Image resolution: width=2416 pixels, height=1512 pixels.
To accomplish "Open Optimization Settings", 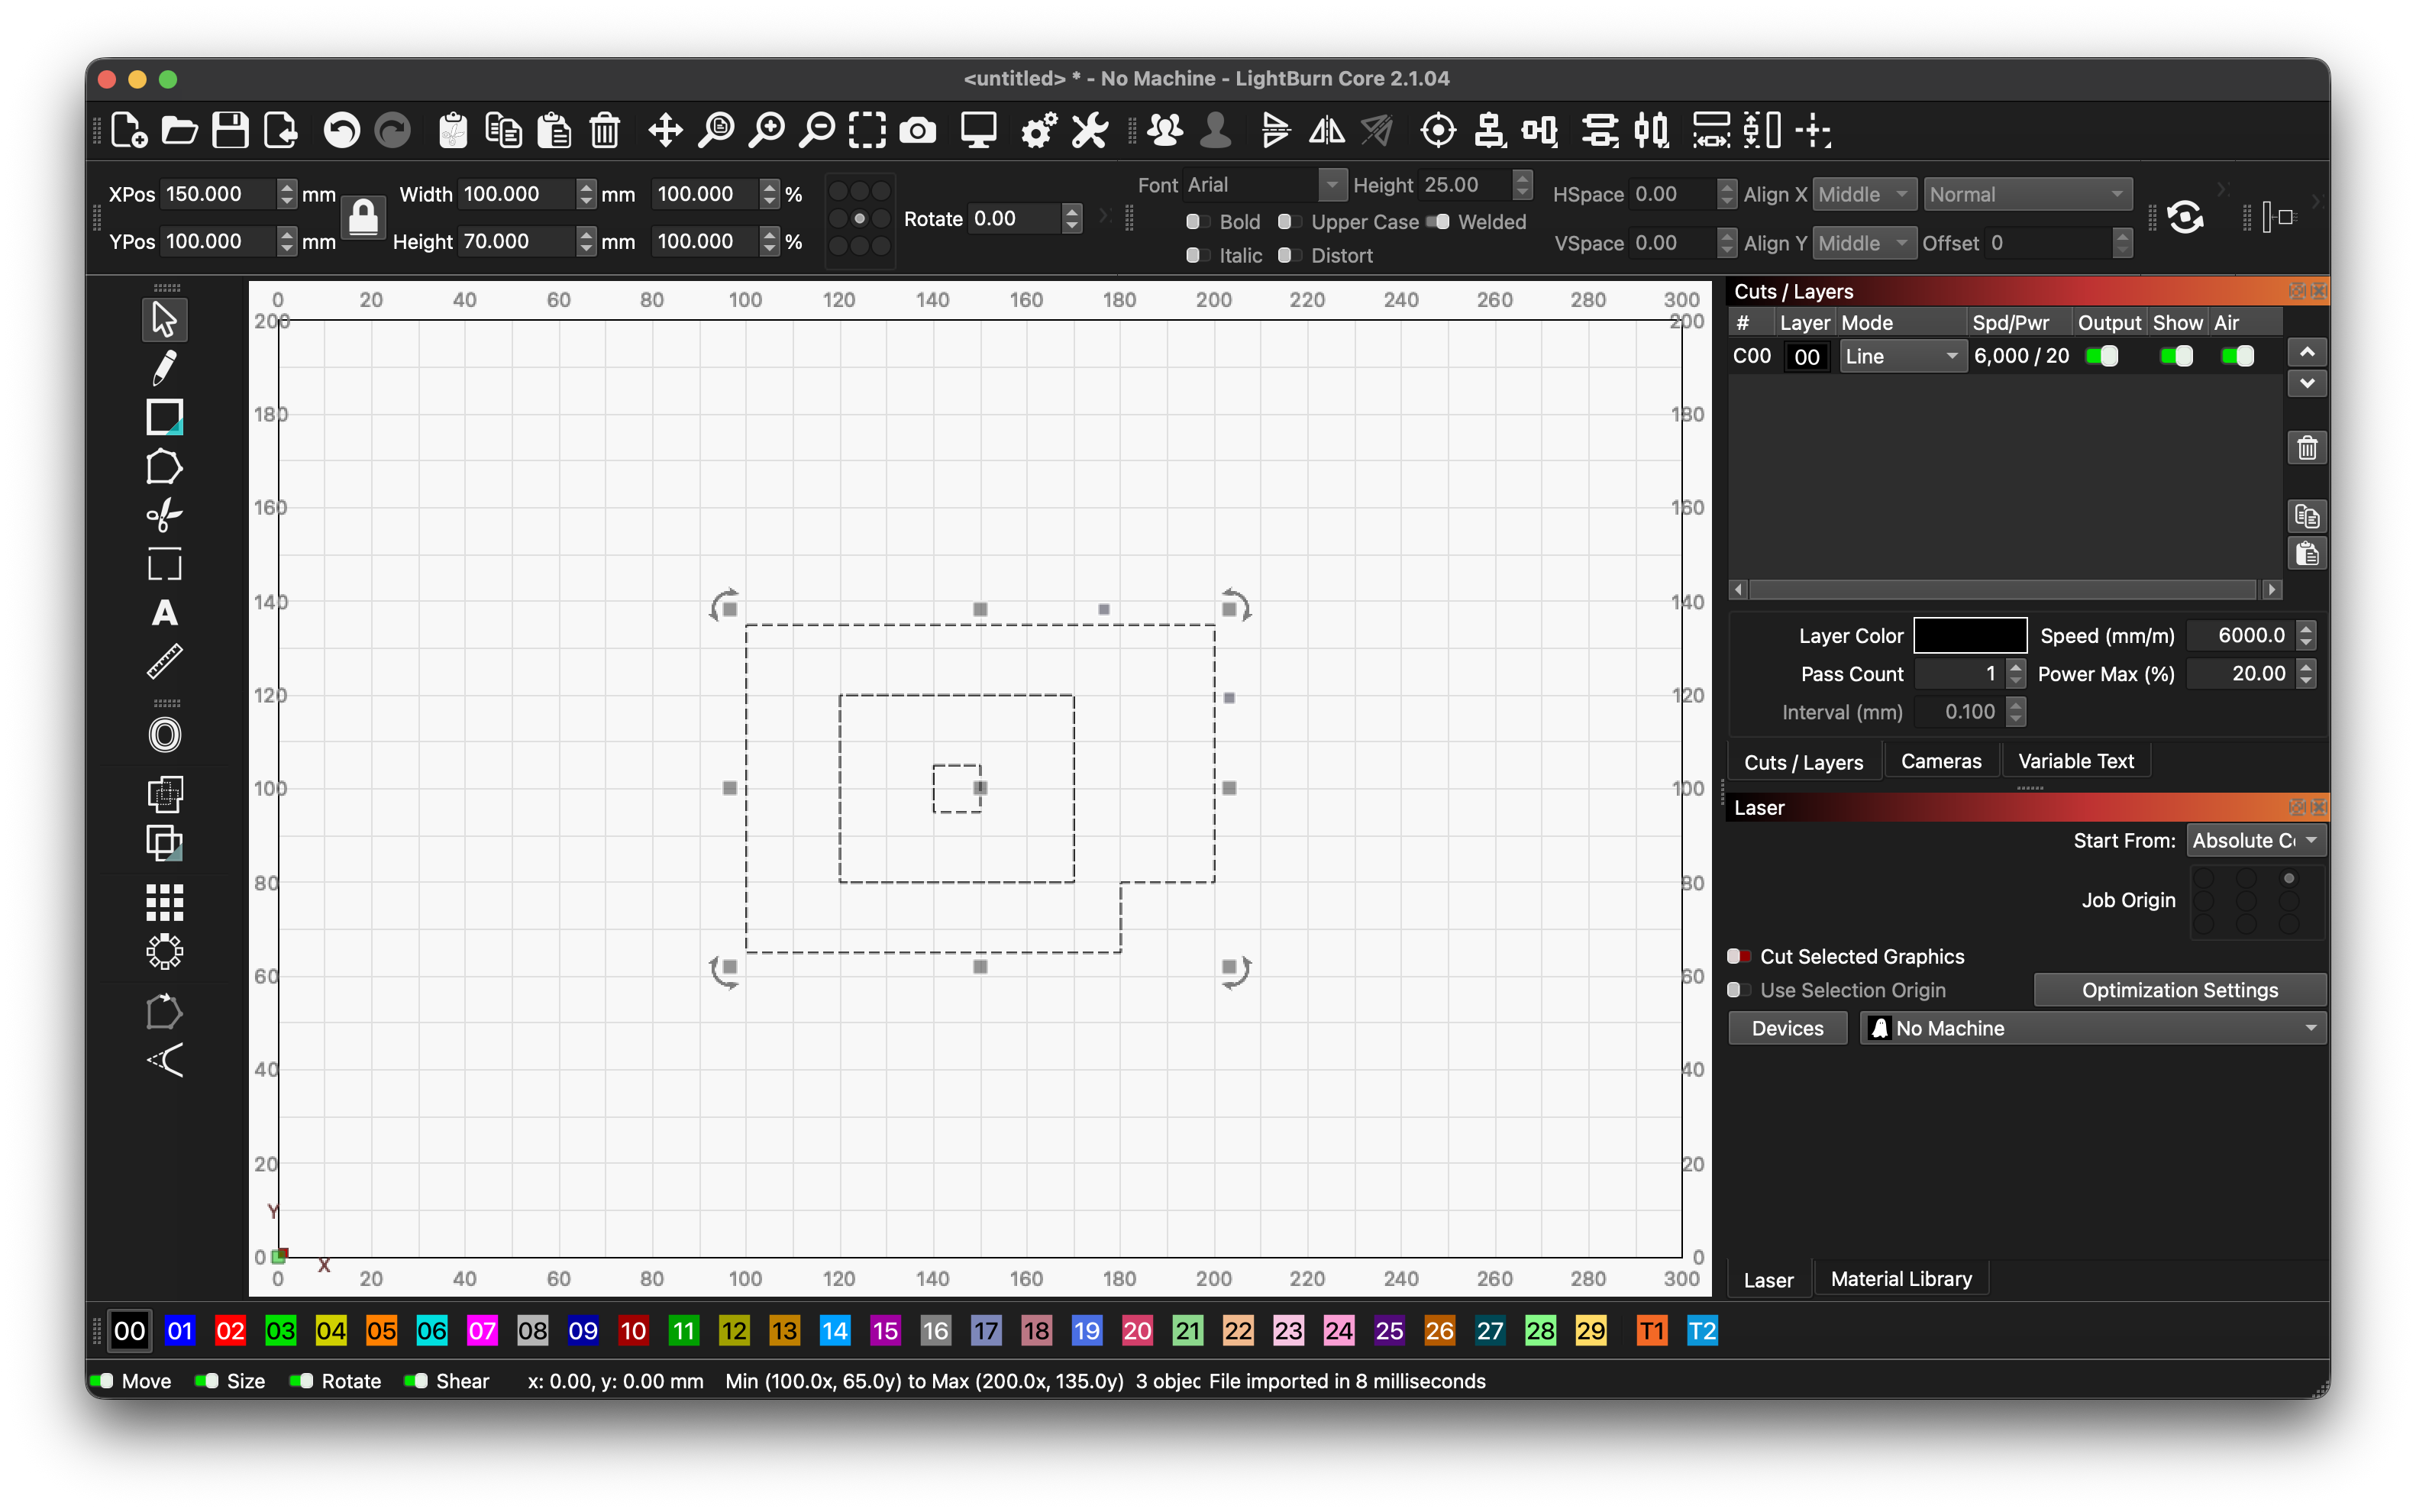I will click(2179, 990).
